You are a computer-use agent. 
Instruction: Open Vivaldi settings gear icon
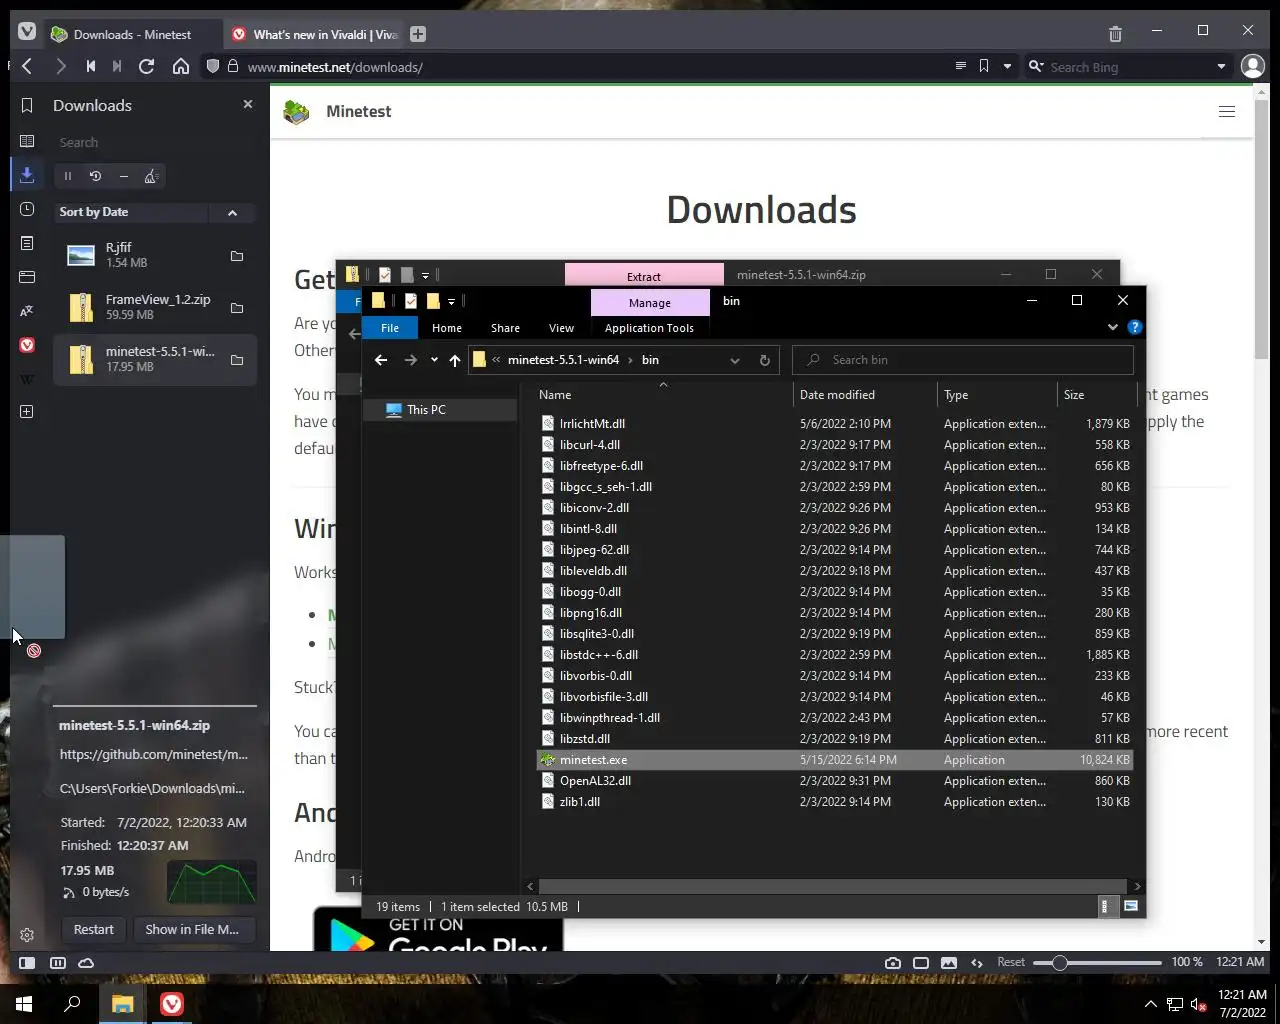tap(27, 935)
